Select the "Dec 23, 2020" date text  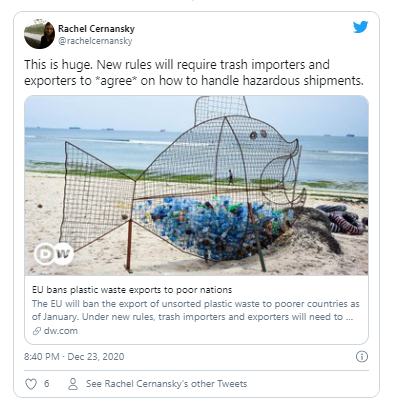pyautogui.click(x=96, y=357)
